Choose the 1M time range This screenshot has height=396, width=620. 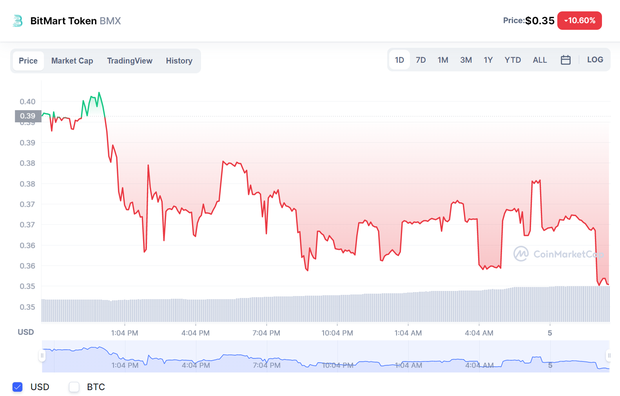point(443,60)
